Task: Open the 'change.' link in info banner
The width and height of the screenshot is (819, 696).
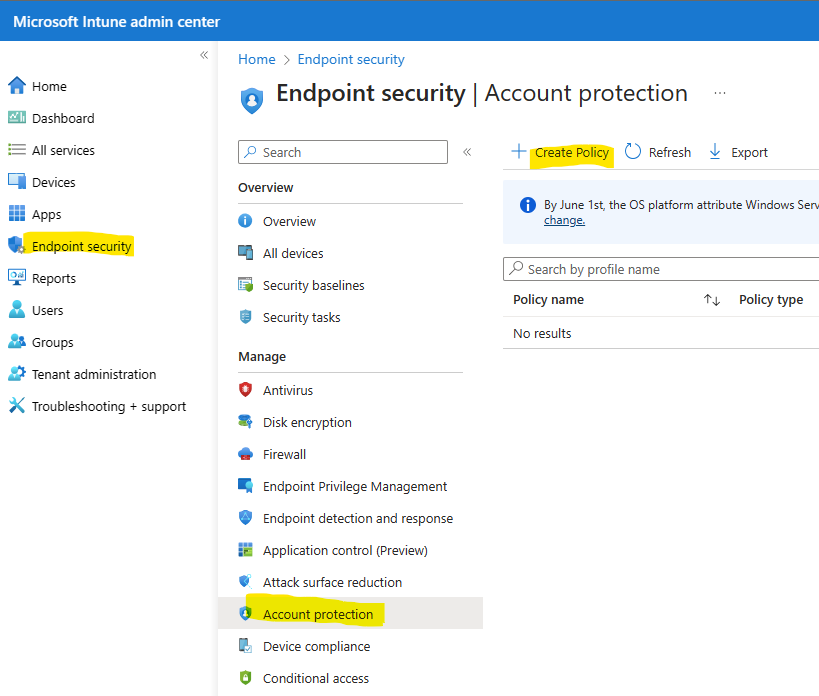Action: (564, 220)
